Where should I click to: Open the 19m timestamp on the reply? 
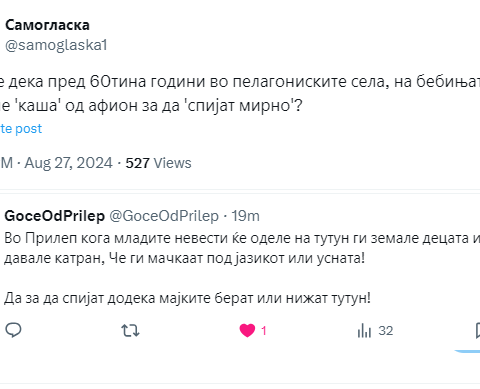tap(245, 216)
